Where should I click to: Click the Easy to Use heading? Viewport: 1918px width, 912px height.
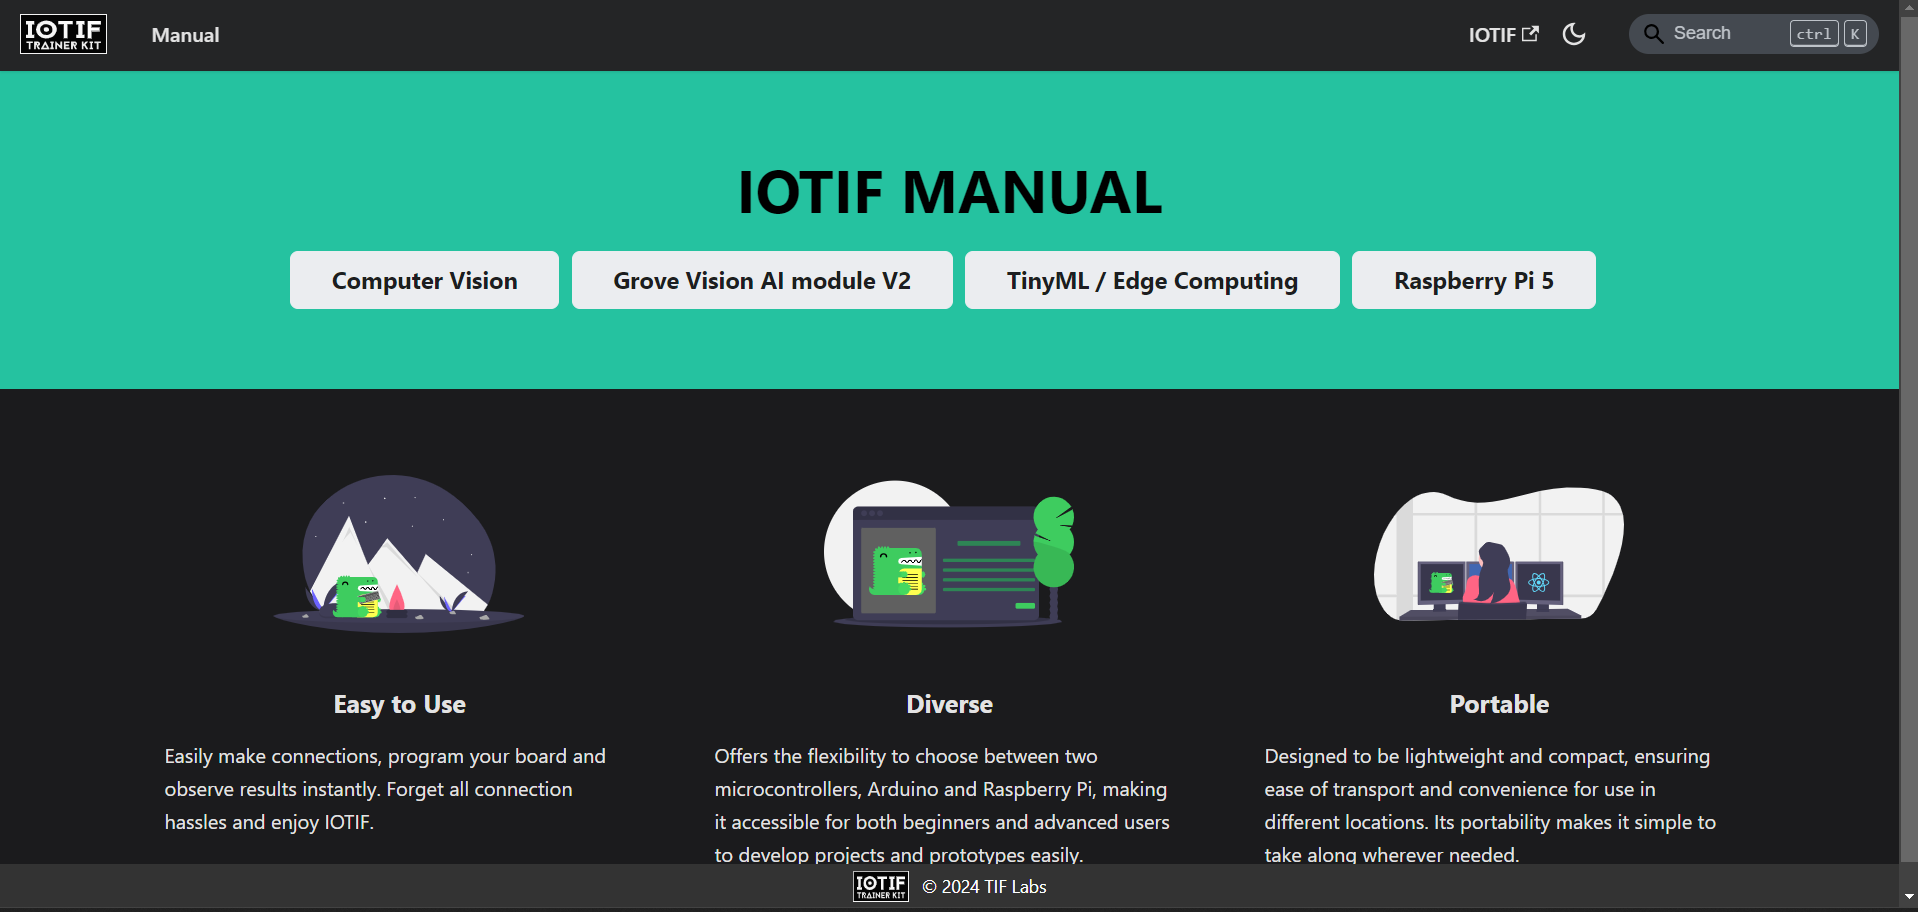[399, 704]
